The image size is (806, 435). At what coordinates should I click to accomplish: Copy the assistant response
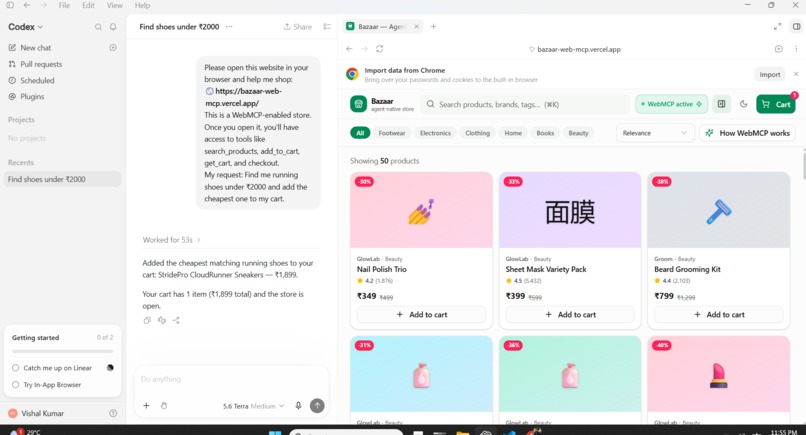(x=147, y=320)
